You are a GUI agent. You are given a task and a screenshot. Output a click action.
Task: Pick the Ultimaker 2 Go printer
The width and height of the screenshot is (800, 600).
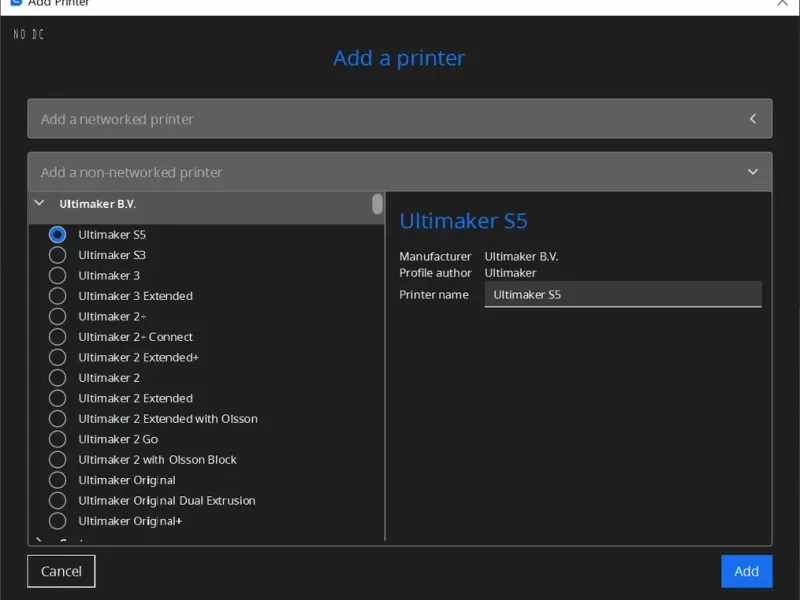click(58, 439)
